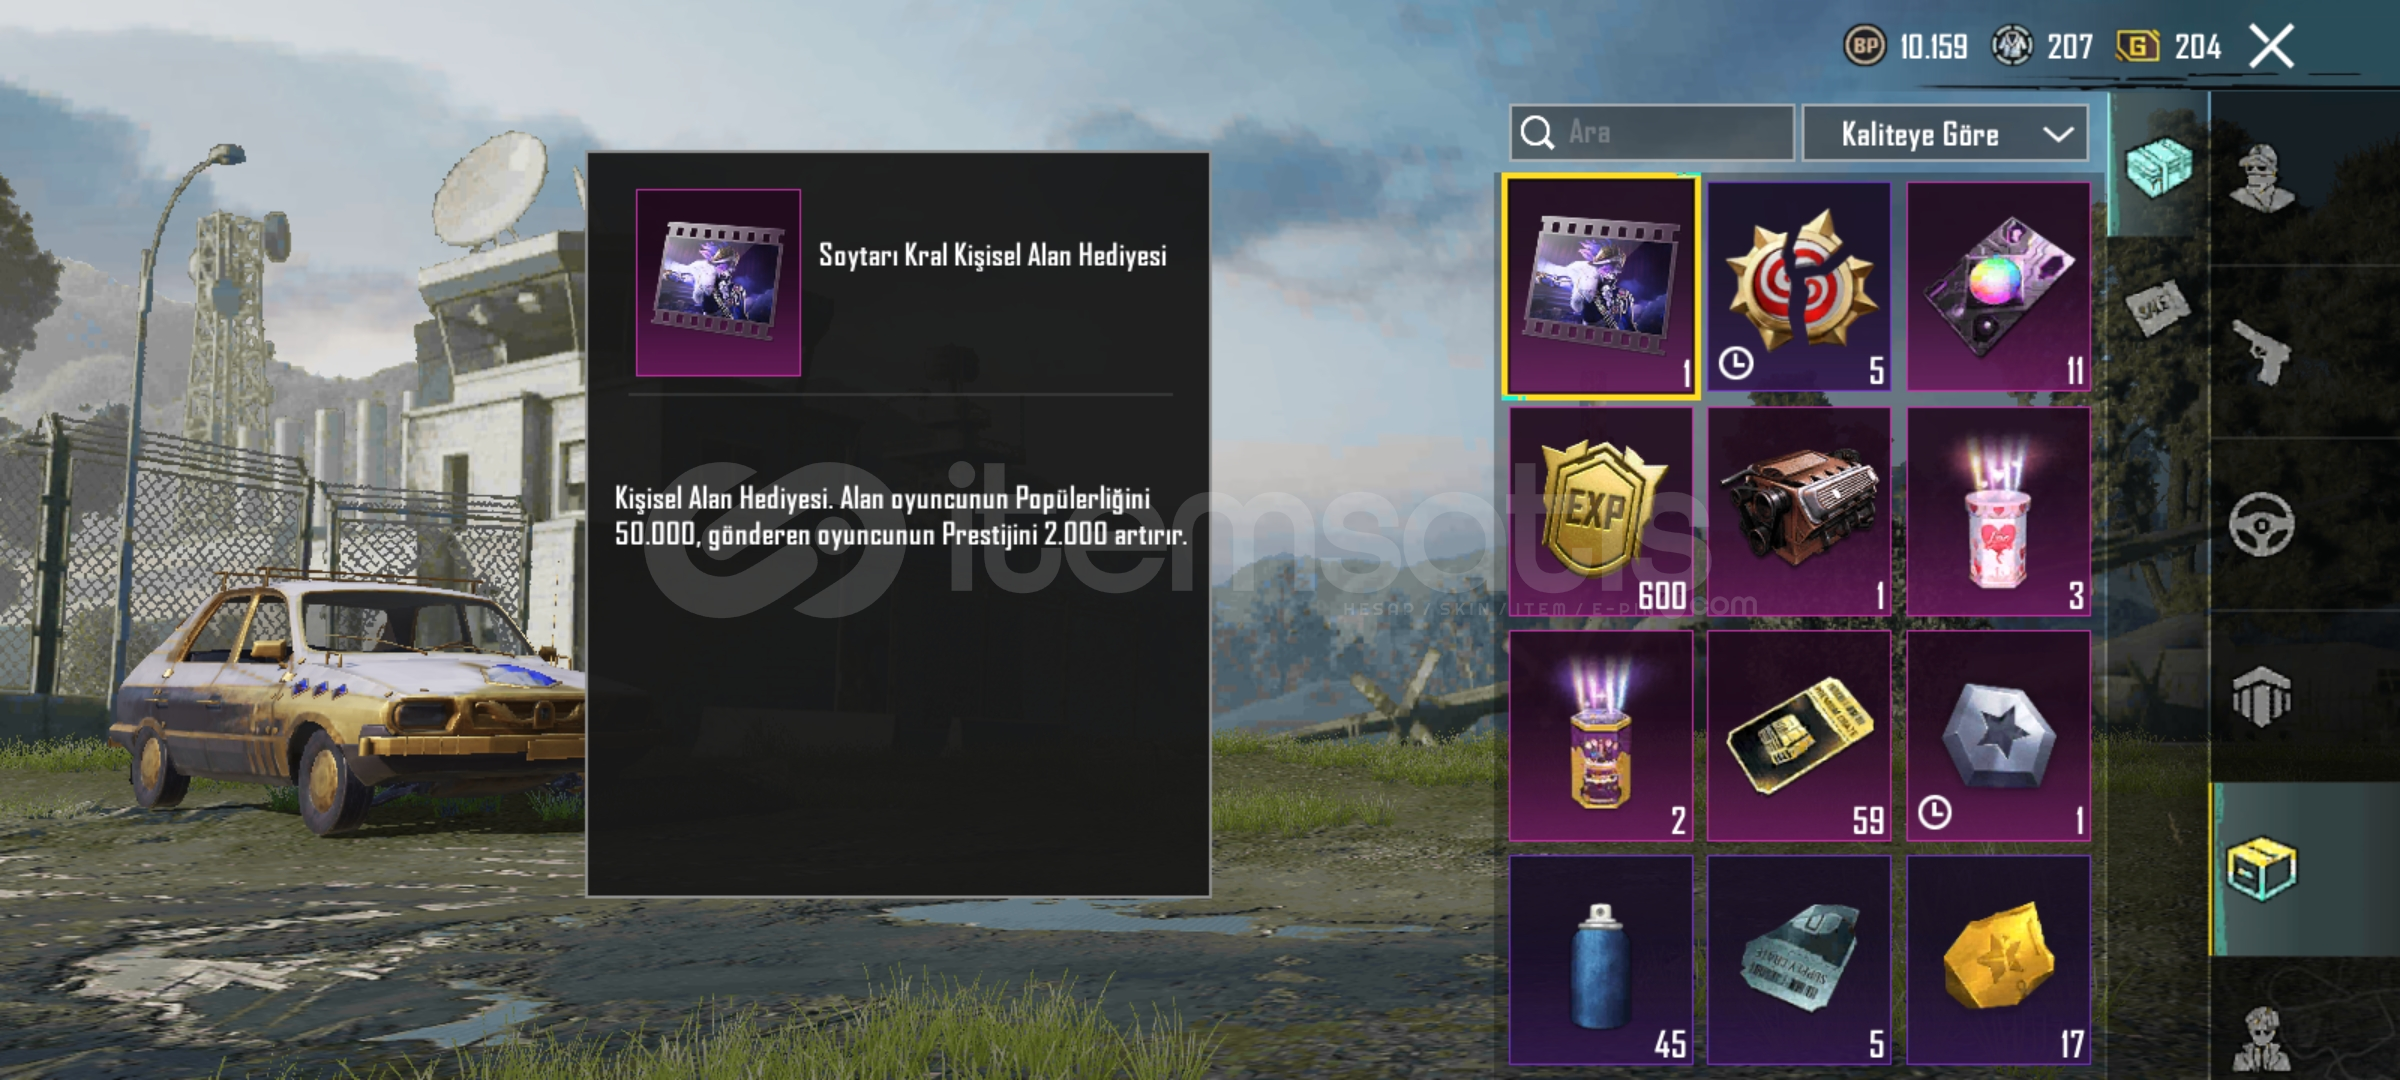Select the iridescent material card item
2400x1080 pixels.
click(x=1998, y=286)
